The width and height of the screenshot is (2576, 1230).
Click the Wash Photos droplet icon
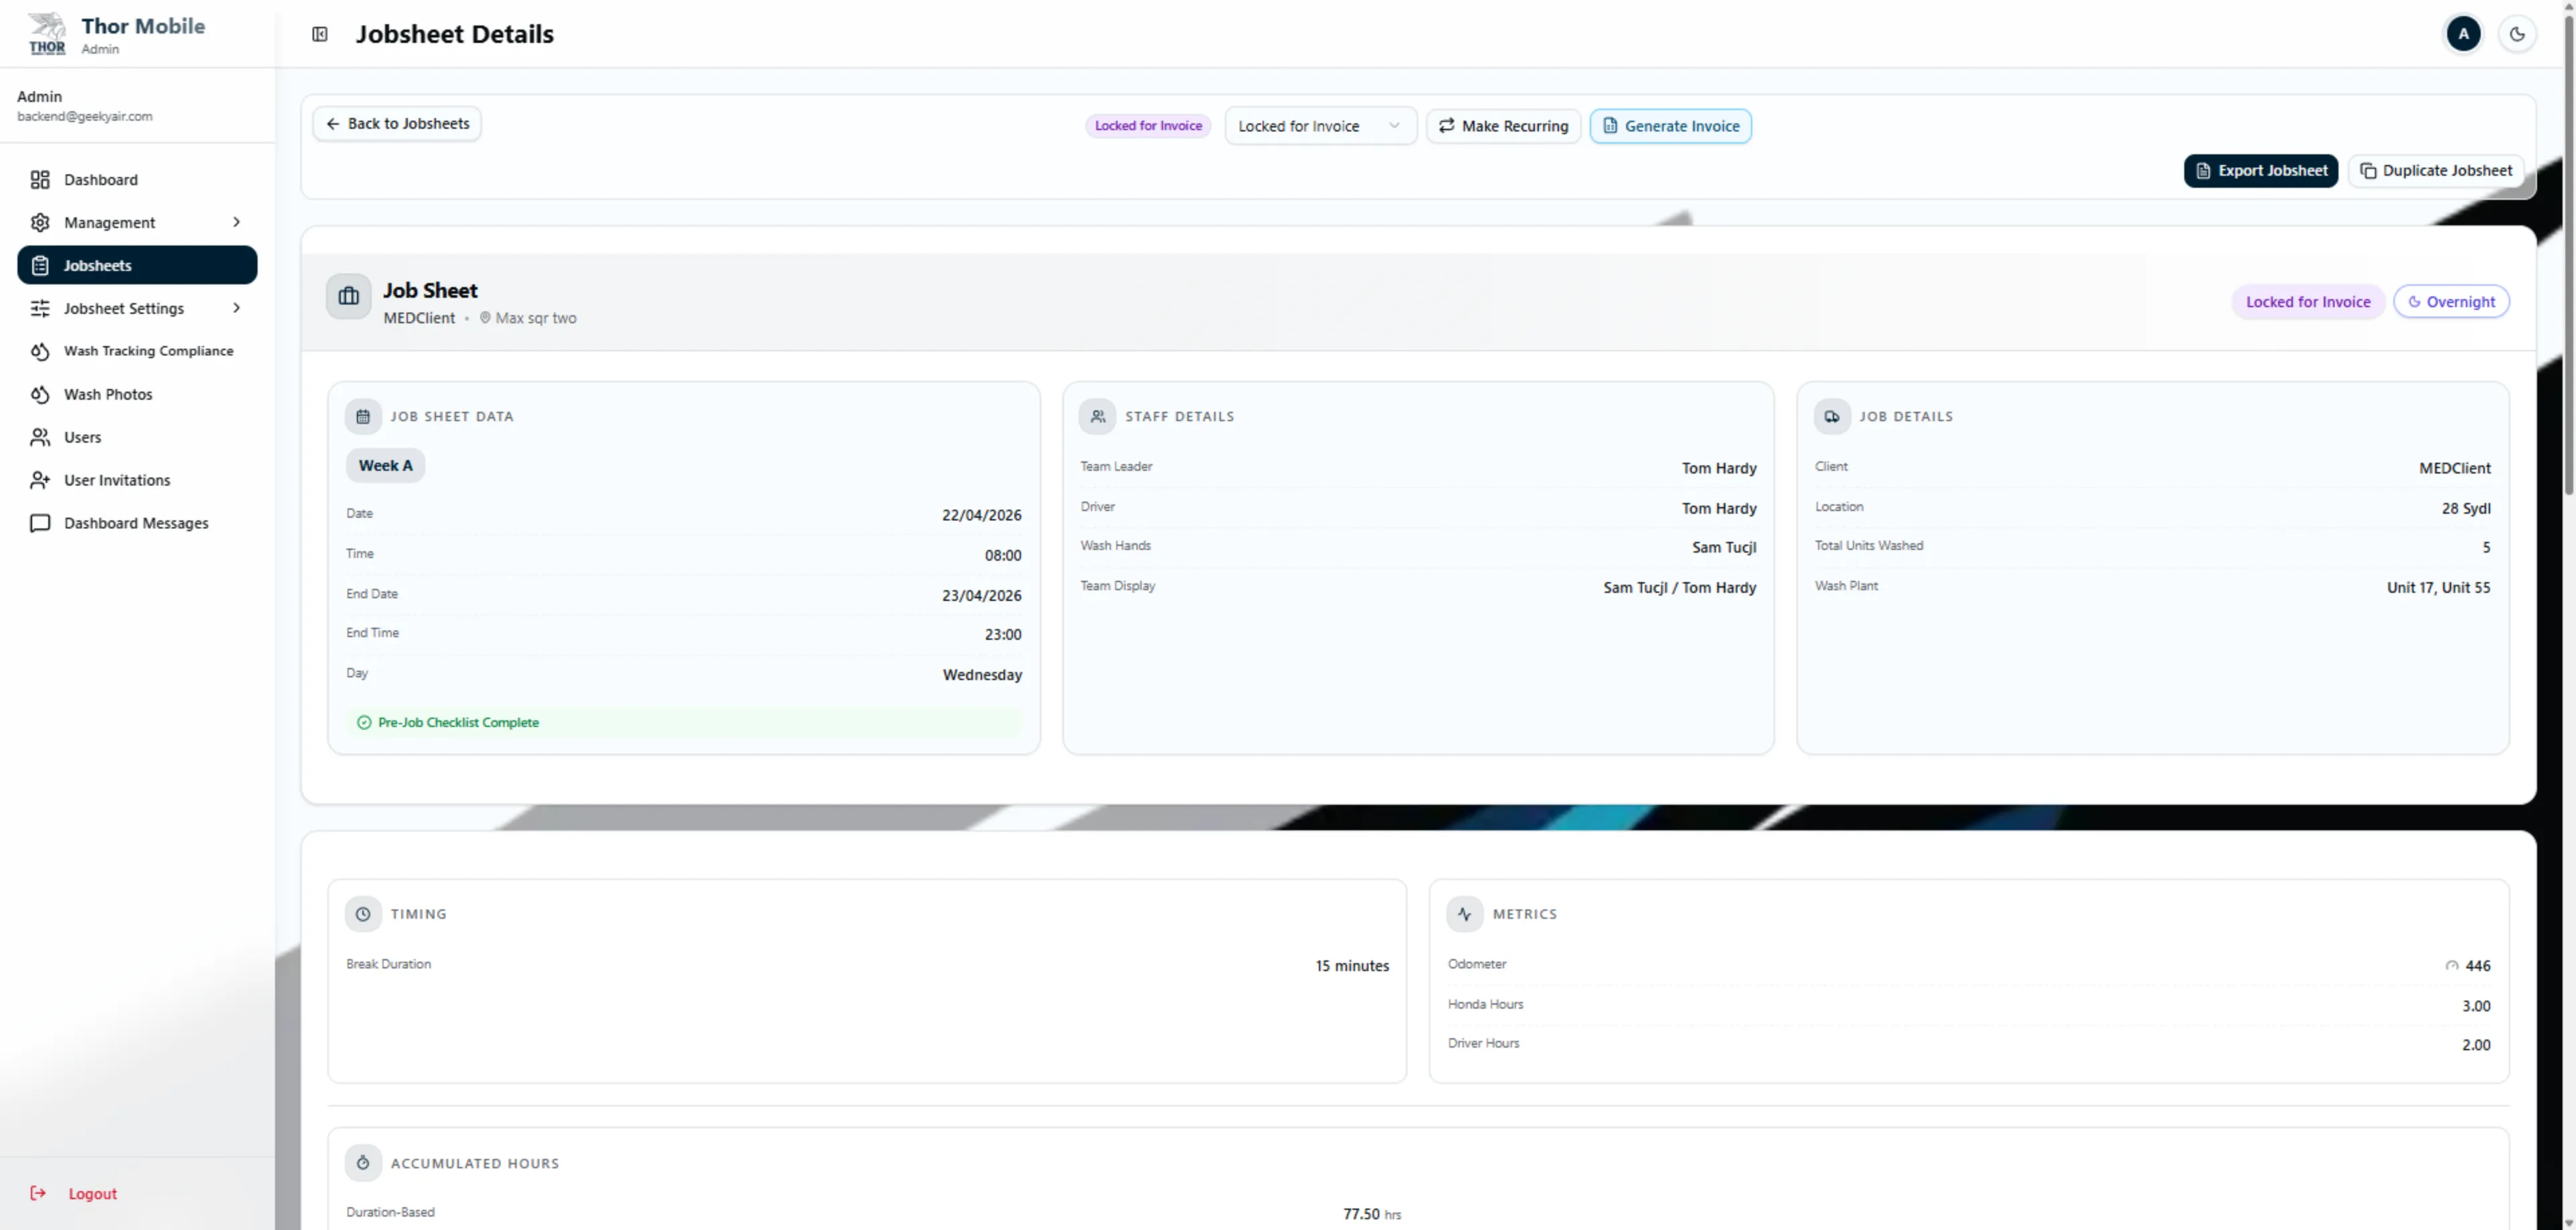(40, 394)
